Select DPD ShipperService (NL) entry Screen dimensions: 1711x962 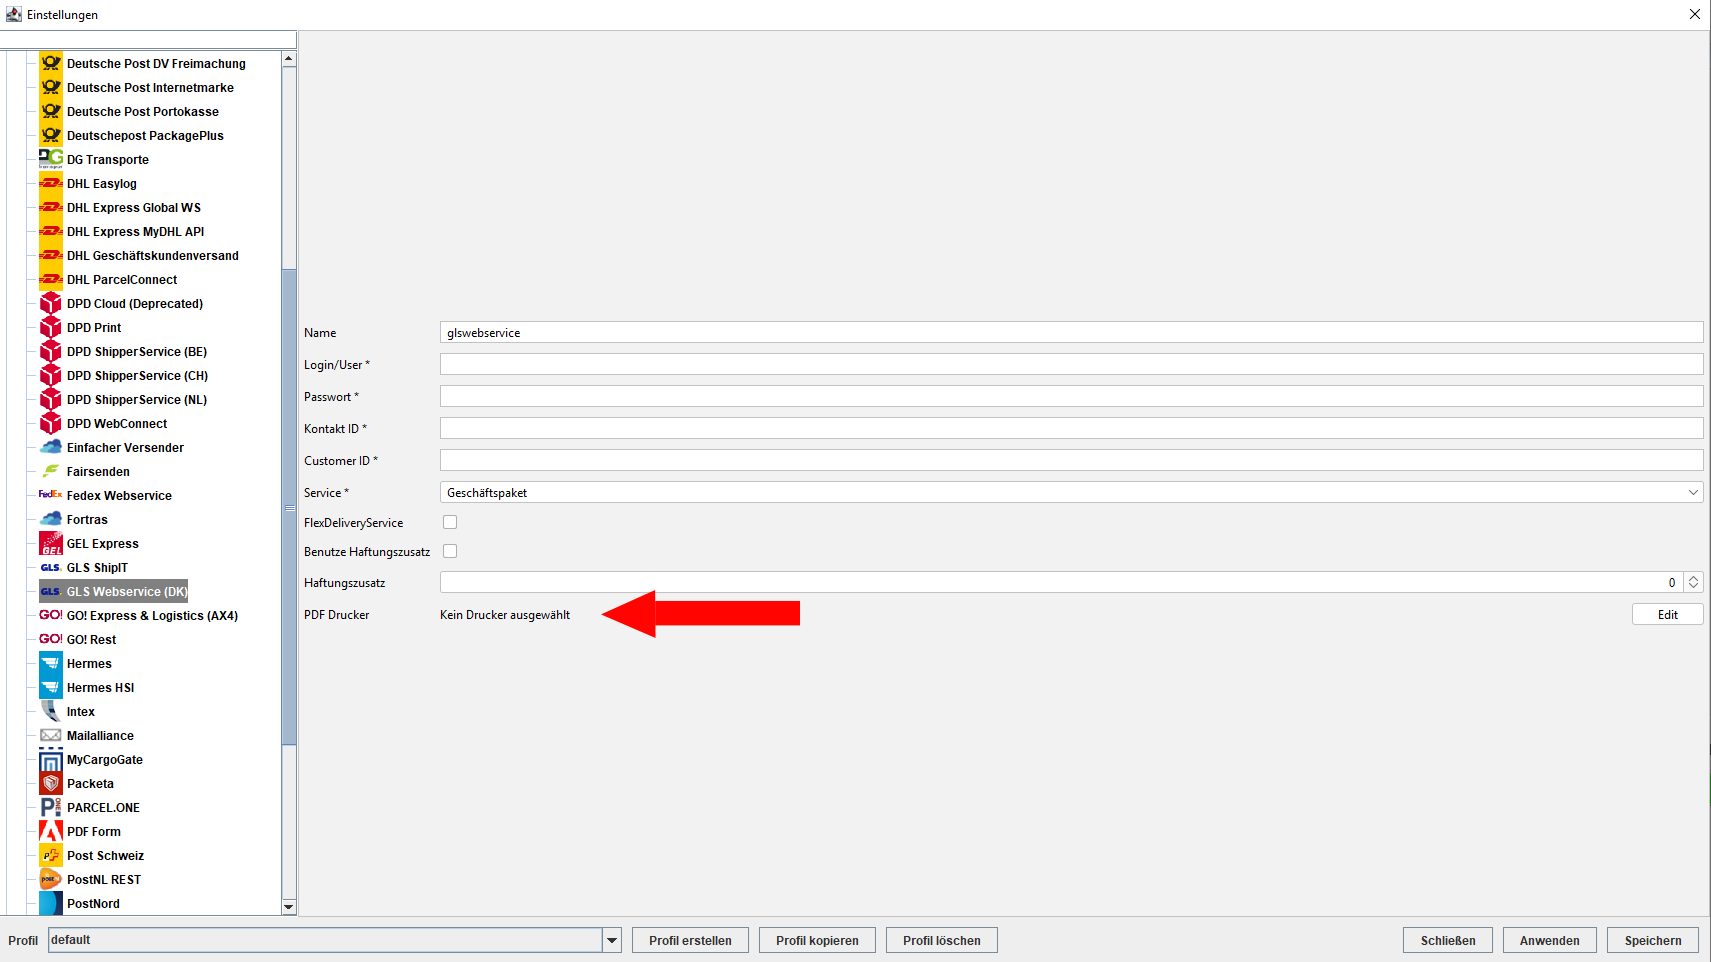coord(137,399)
